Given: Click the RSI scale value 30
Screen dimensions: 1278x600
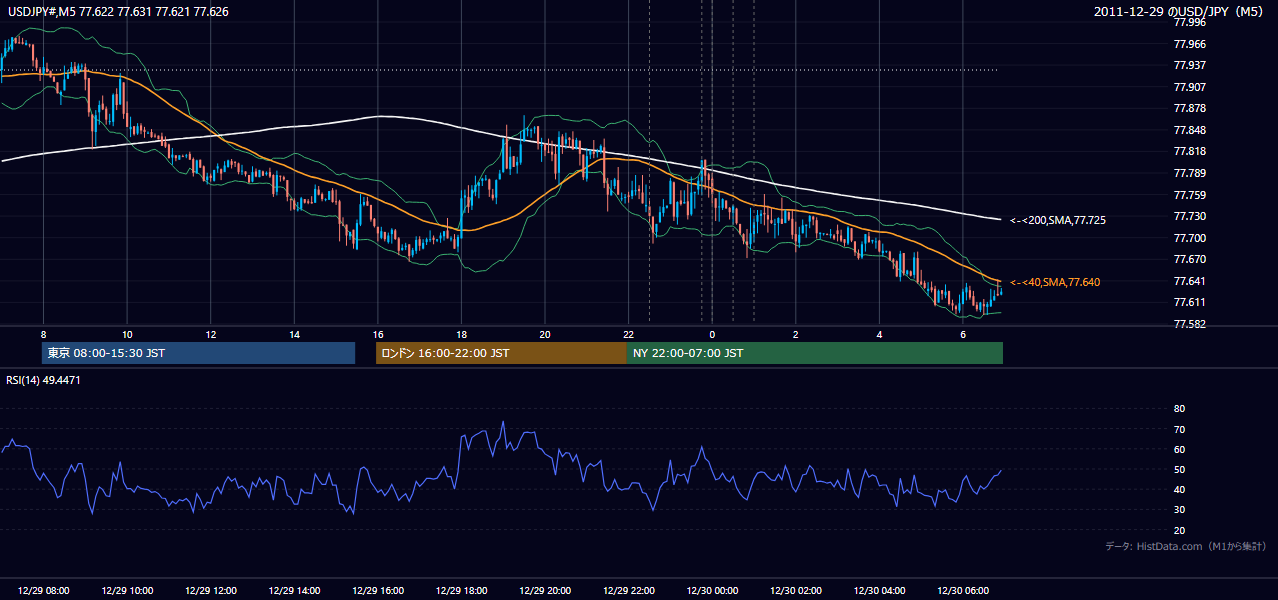Looking at the screenshot, I should (1179, 509).
